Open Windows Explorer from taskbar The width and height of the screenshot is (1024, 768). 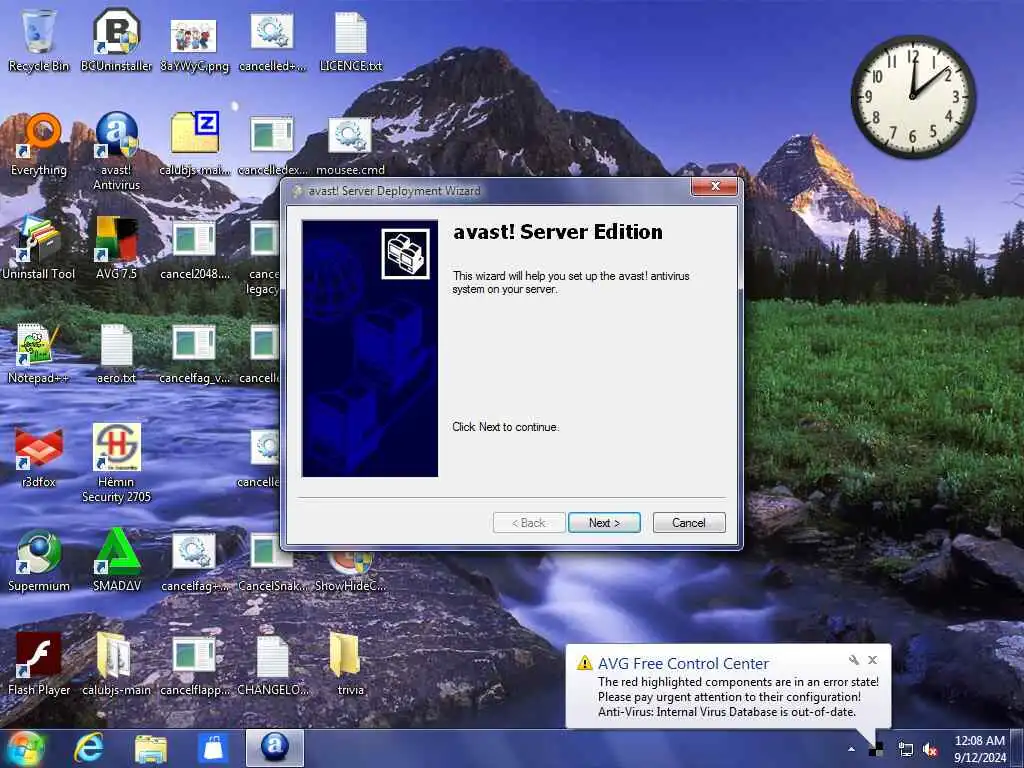pyautogui.click(x=151, y=748)
